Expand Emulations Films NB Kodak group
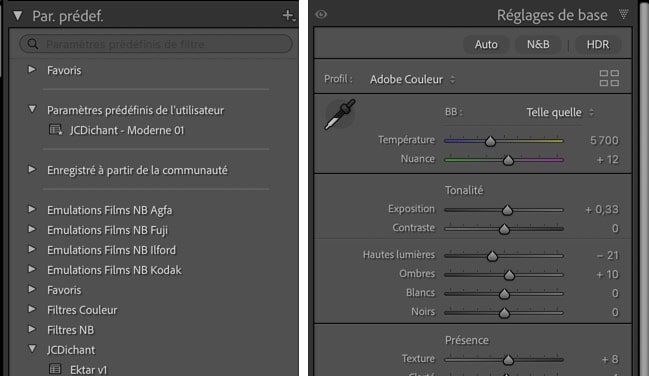 click(32, 269)
